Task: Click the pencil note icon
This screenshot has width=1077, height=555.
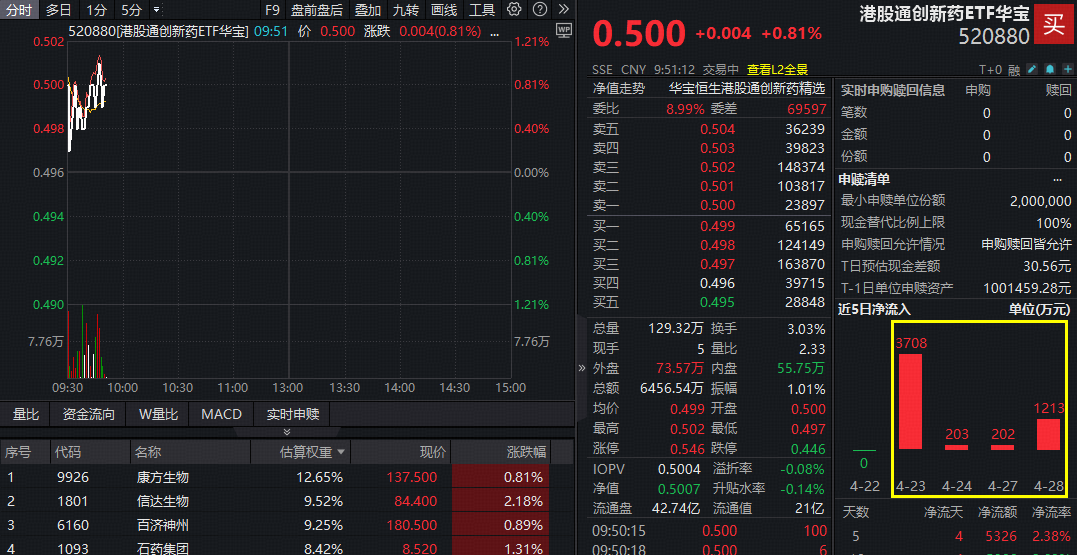Action: pos(1033,69)
